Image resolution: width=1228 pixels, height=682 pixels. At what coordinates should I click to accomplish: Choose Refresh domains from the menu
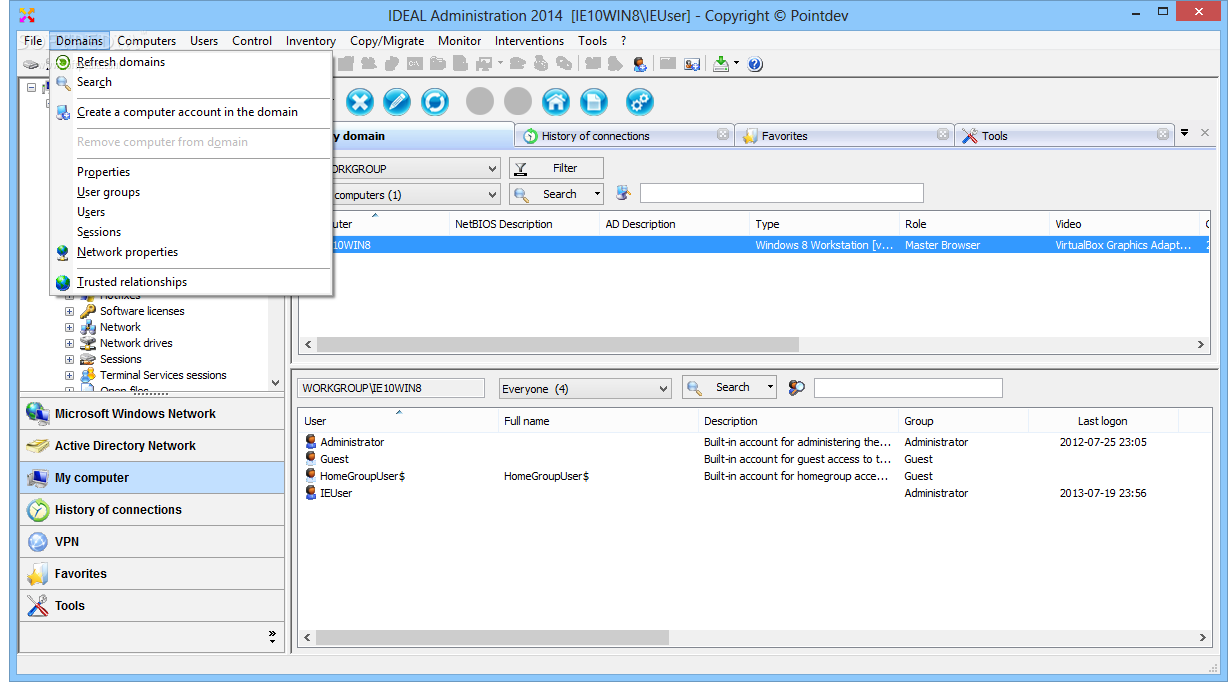coord(121,62)
